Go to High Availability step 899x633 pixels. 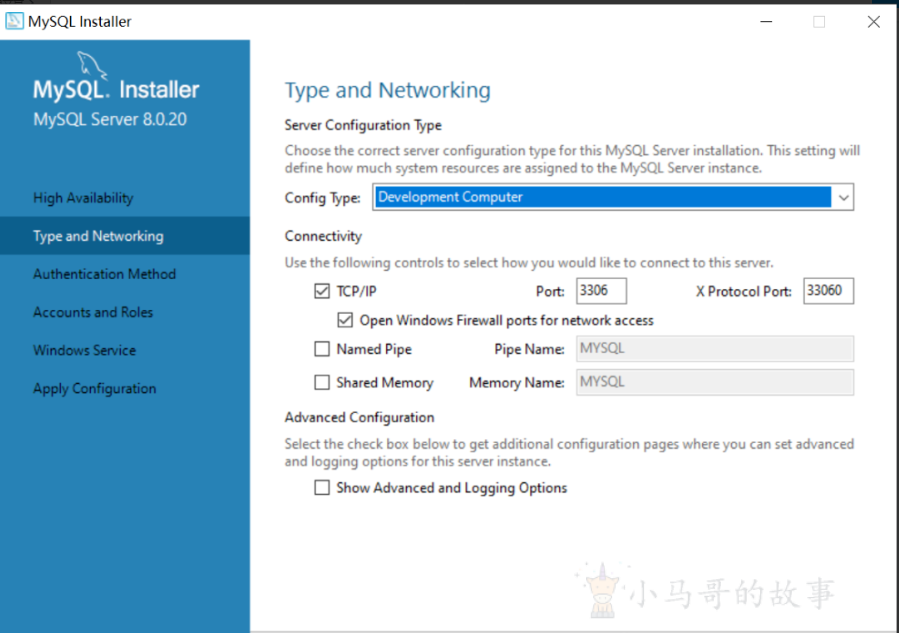tap(83, 198)
